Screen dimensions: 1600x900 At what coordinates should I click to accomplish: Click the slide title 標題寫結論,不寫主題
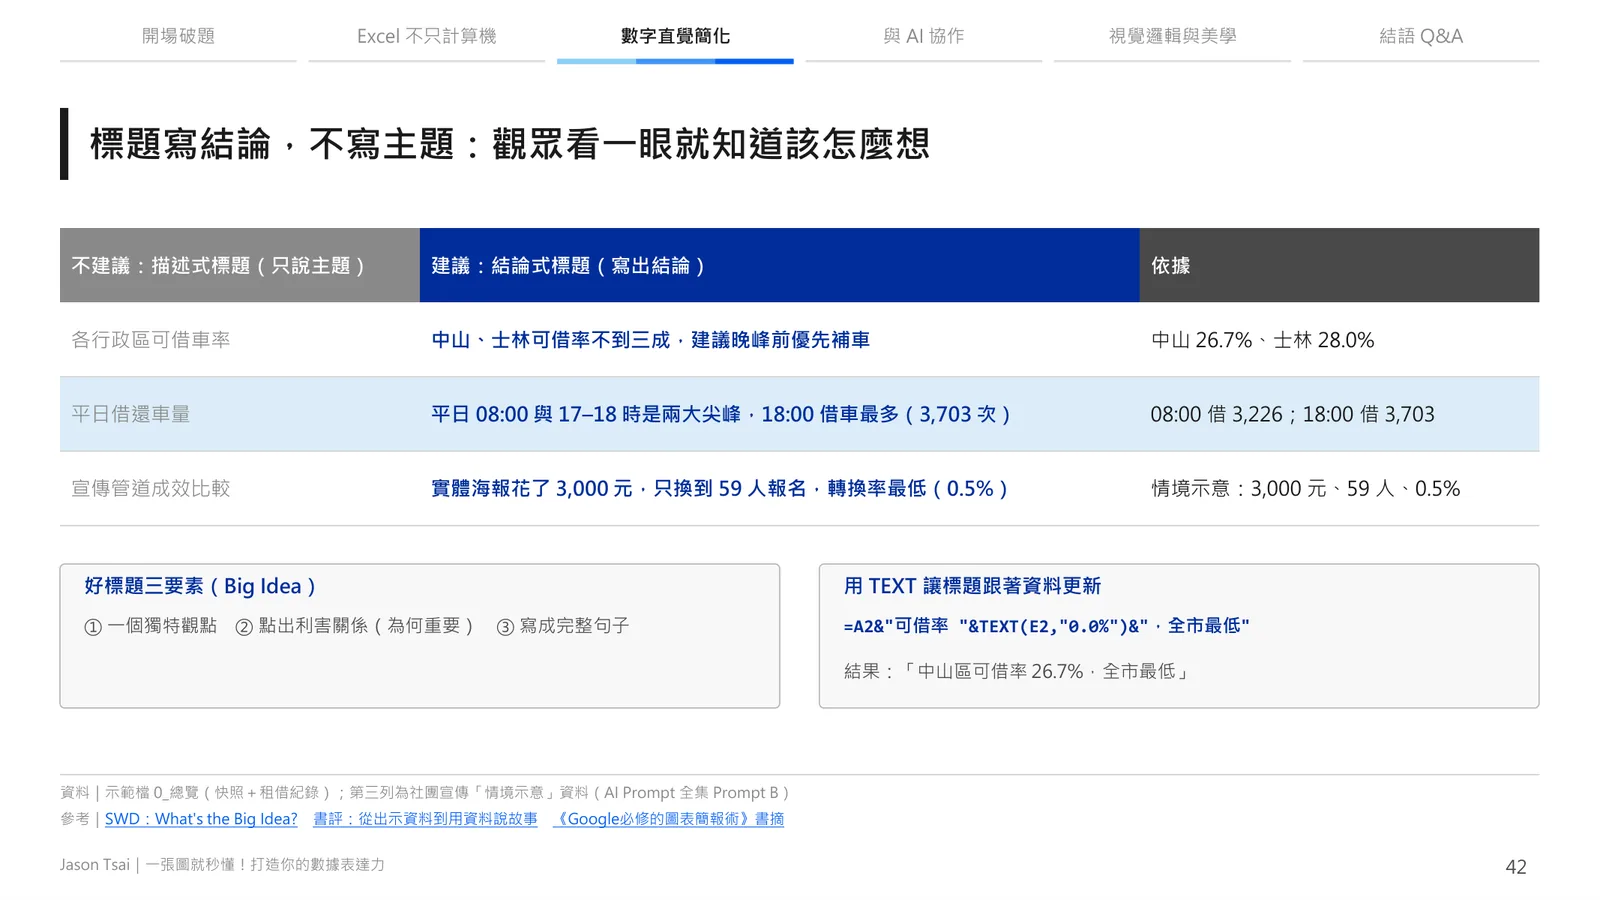tap(510, 144)
